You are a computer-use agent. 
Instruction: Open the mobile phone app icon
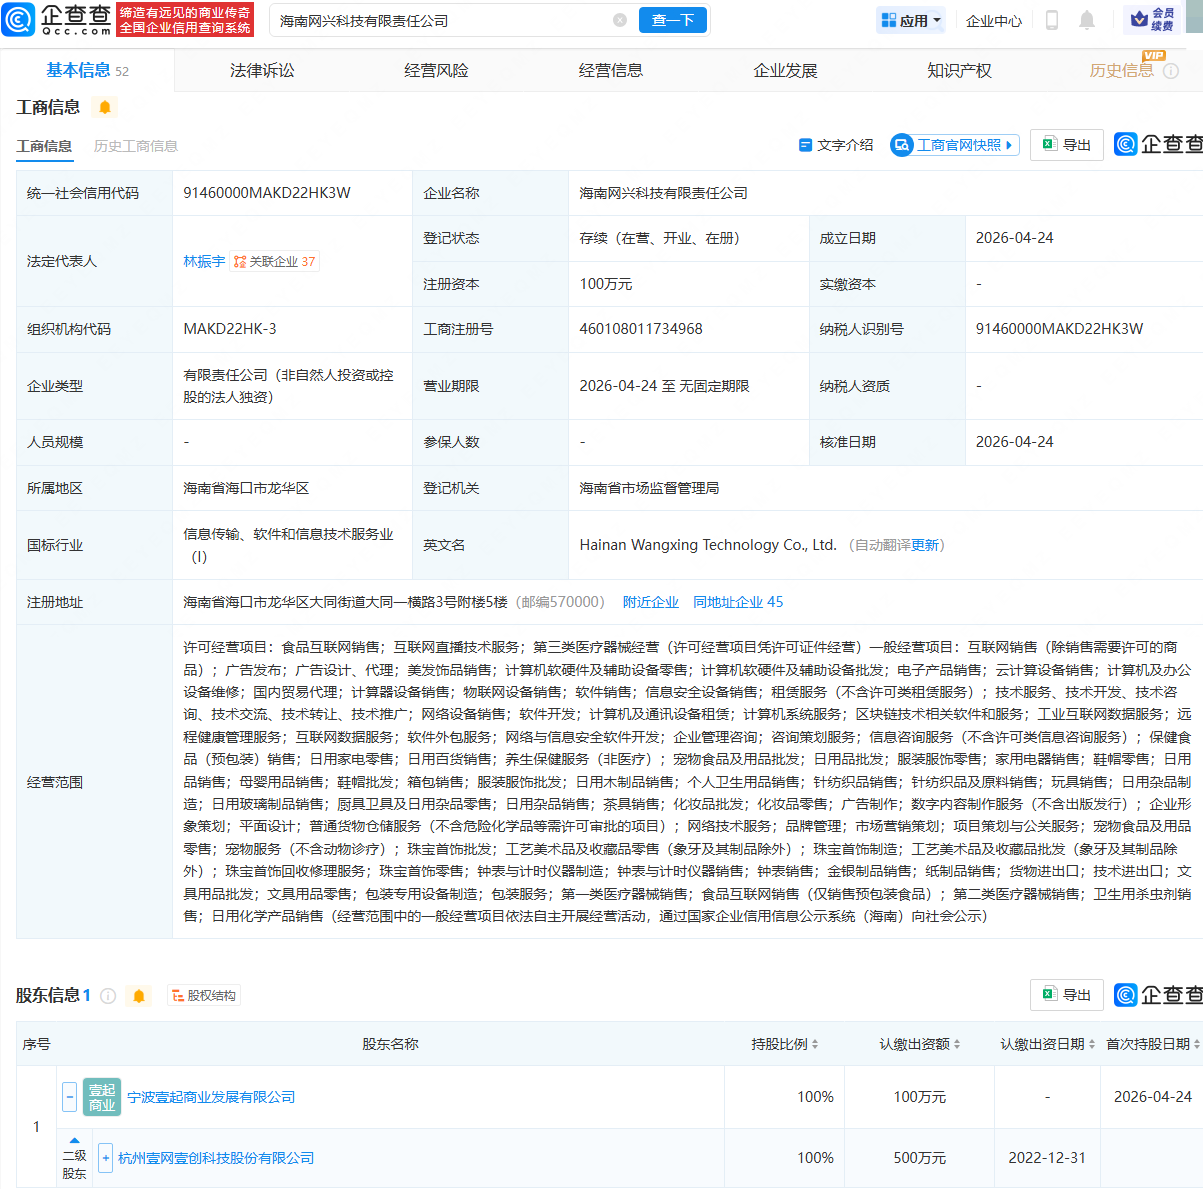point(1052,20)
